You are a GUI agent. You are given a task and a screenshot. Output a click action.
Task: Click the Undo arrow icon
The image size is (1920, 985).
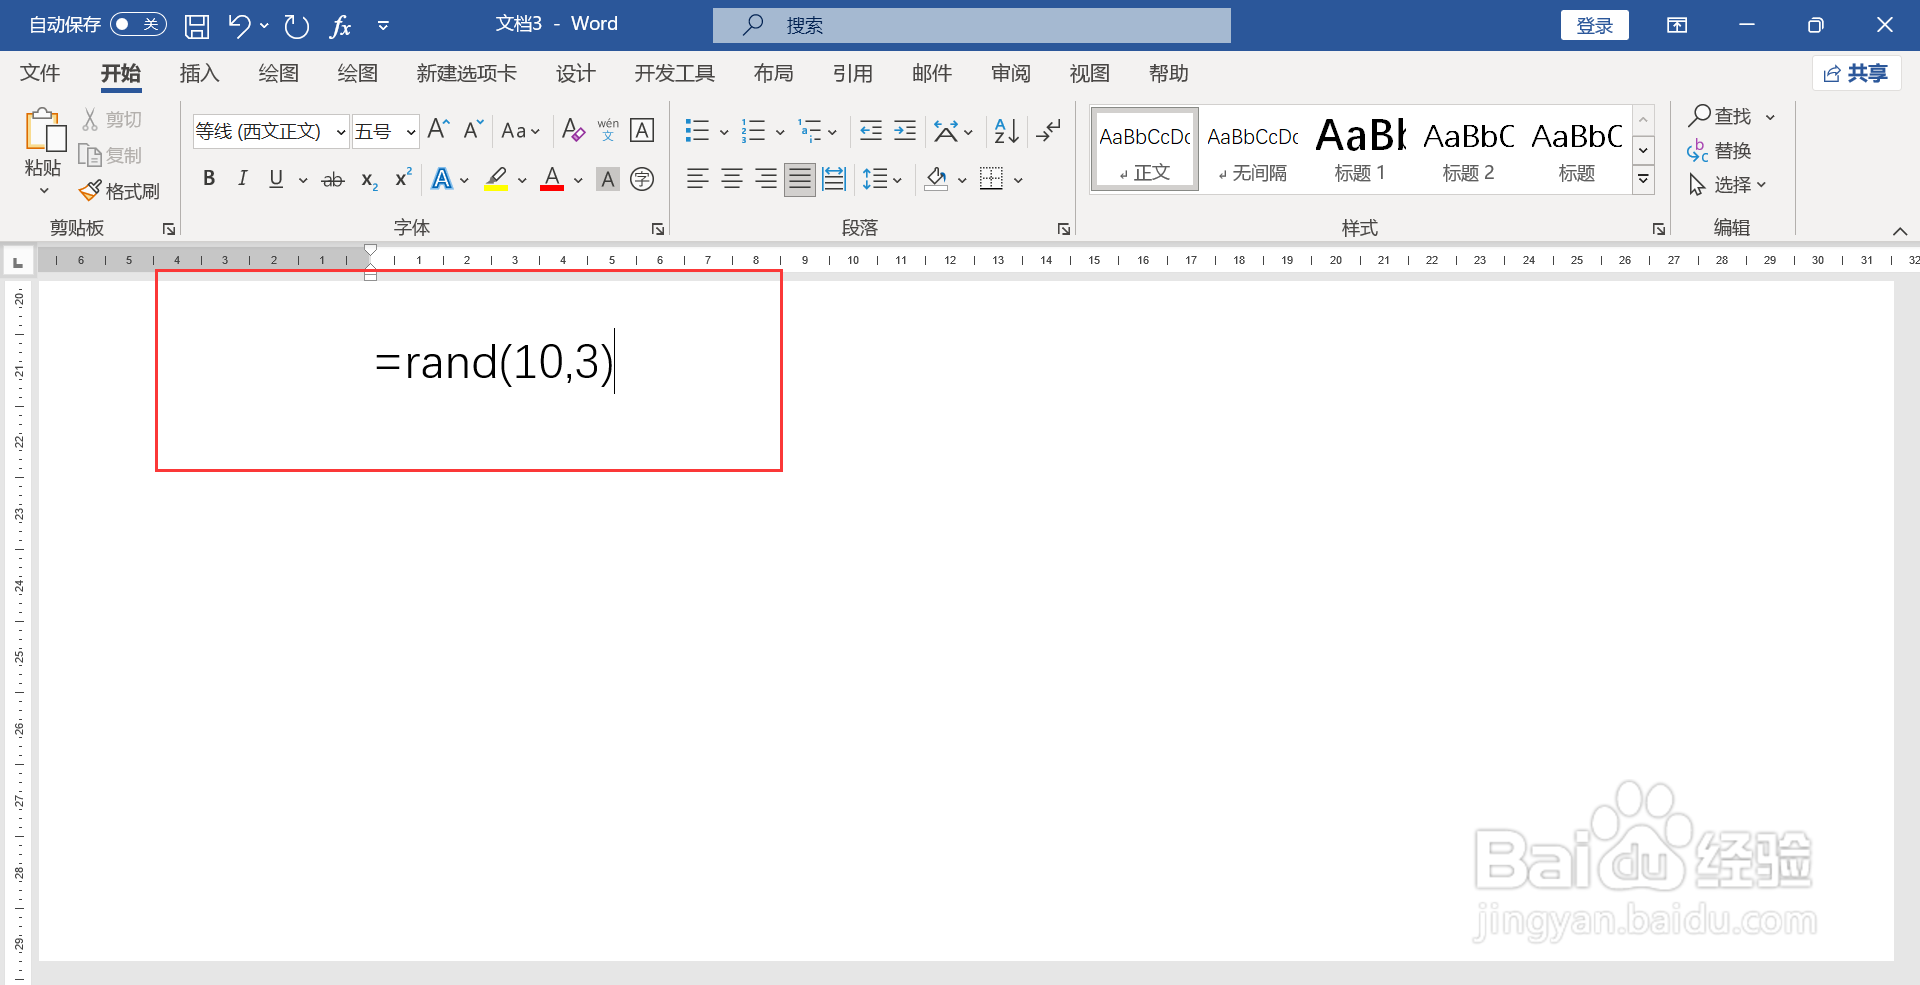click(239, 26)
